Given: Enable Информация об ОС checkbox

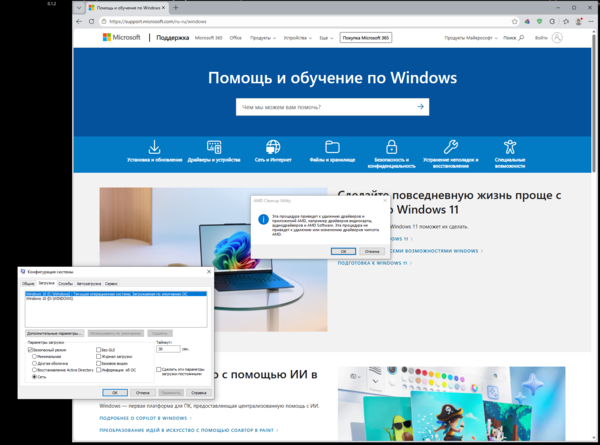Looking at the screenshot, I should [98, 370].
